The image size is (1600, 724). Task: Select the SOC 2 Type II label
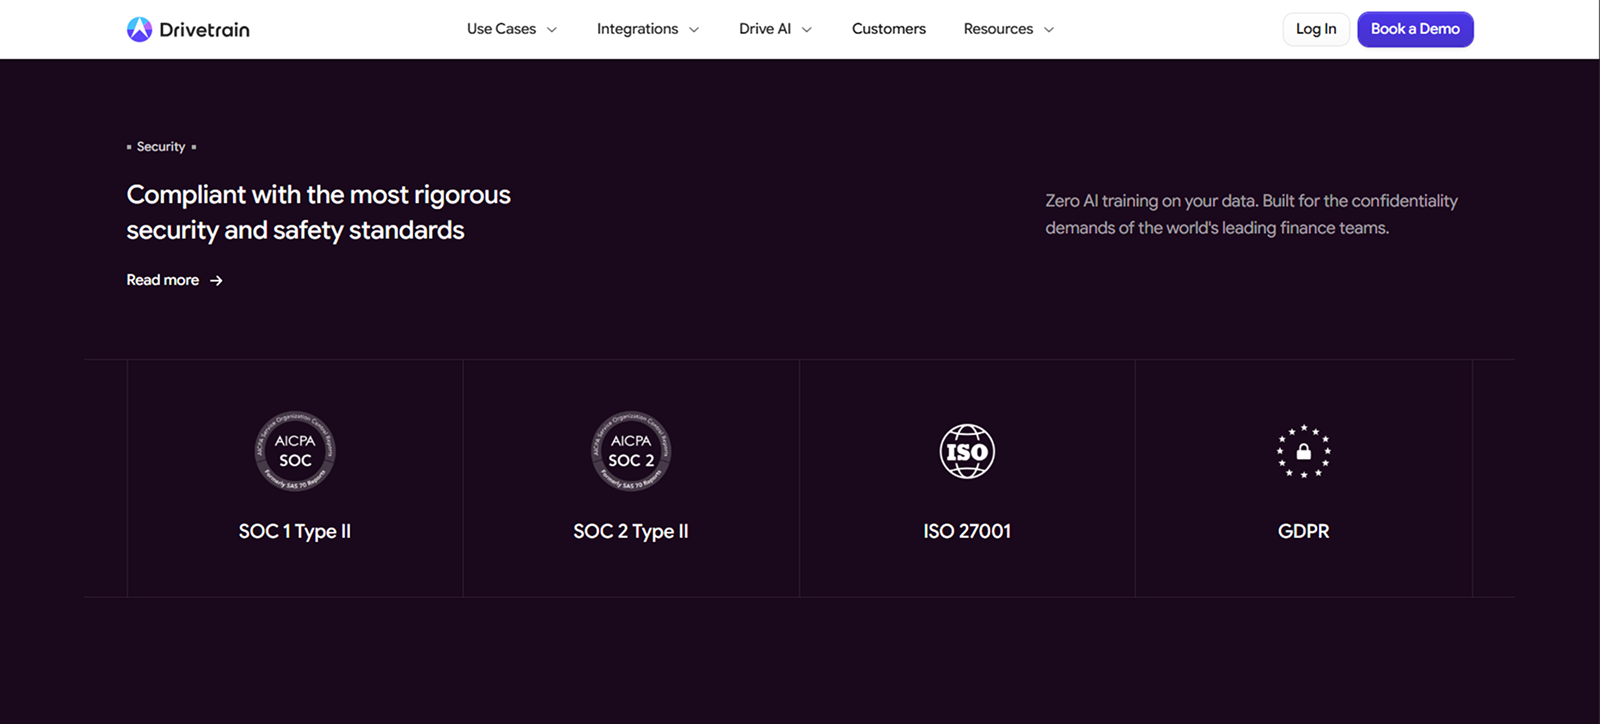point(631,531)
